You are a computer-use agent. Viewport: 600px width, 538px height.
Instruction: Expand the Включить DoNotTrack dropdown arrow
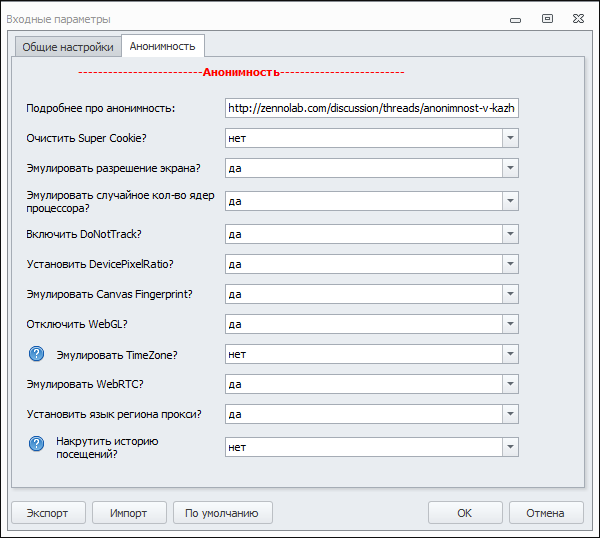click(510, 234)
